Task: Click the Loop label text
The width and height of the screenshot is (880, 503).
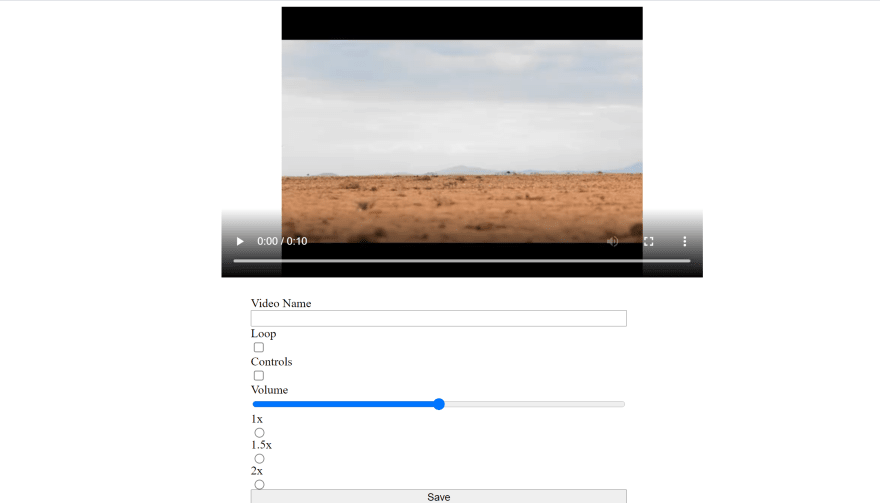Action: point(263,333)
